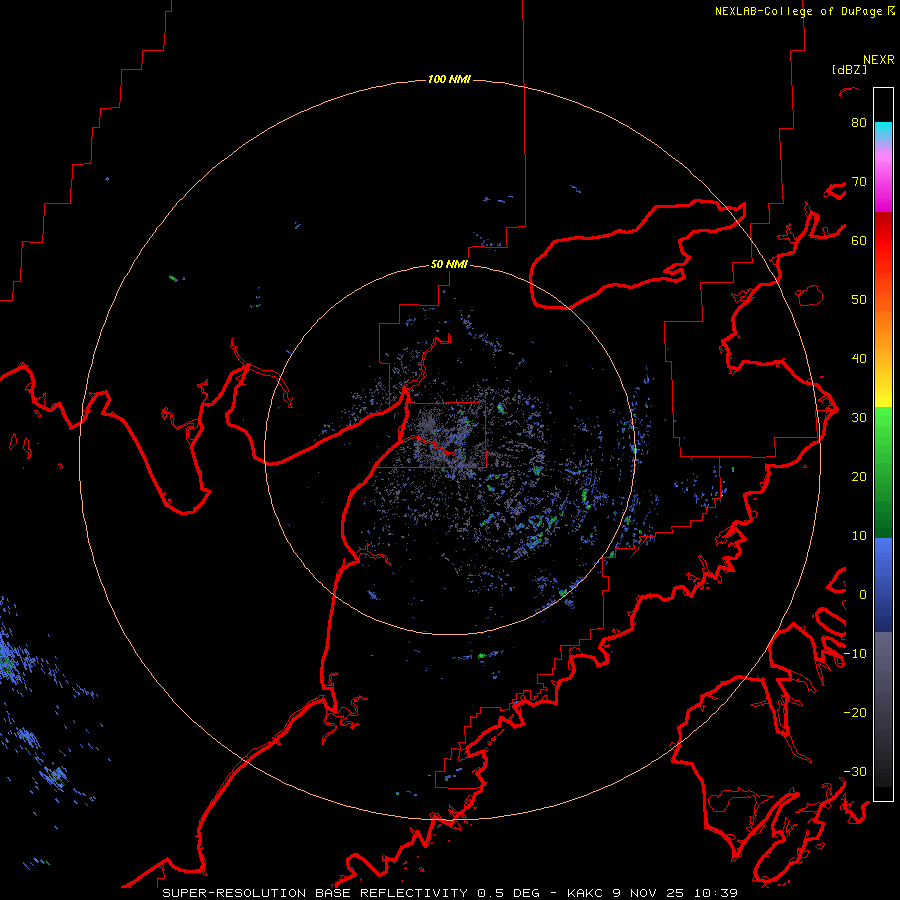Click the cyan segment of the colorbar

(883, 130)
